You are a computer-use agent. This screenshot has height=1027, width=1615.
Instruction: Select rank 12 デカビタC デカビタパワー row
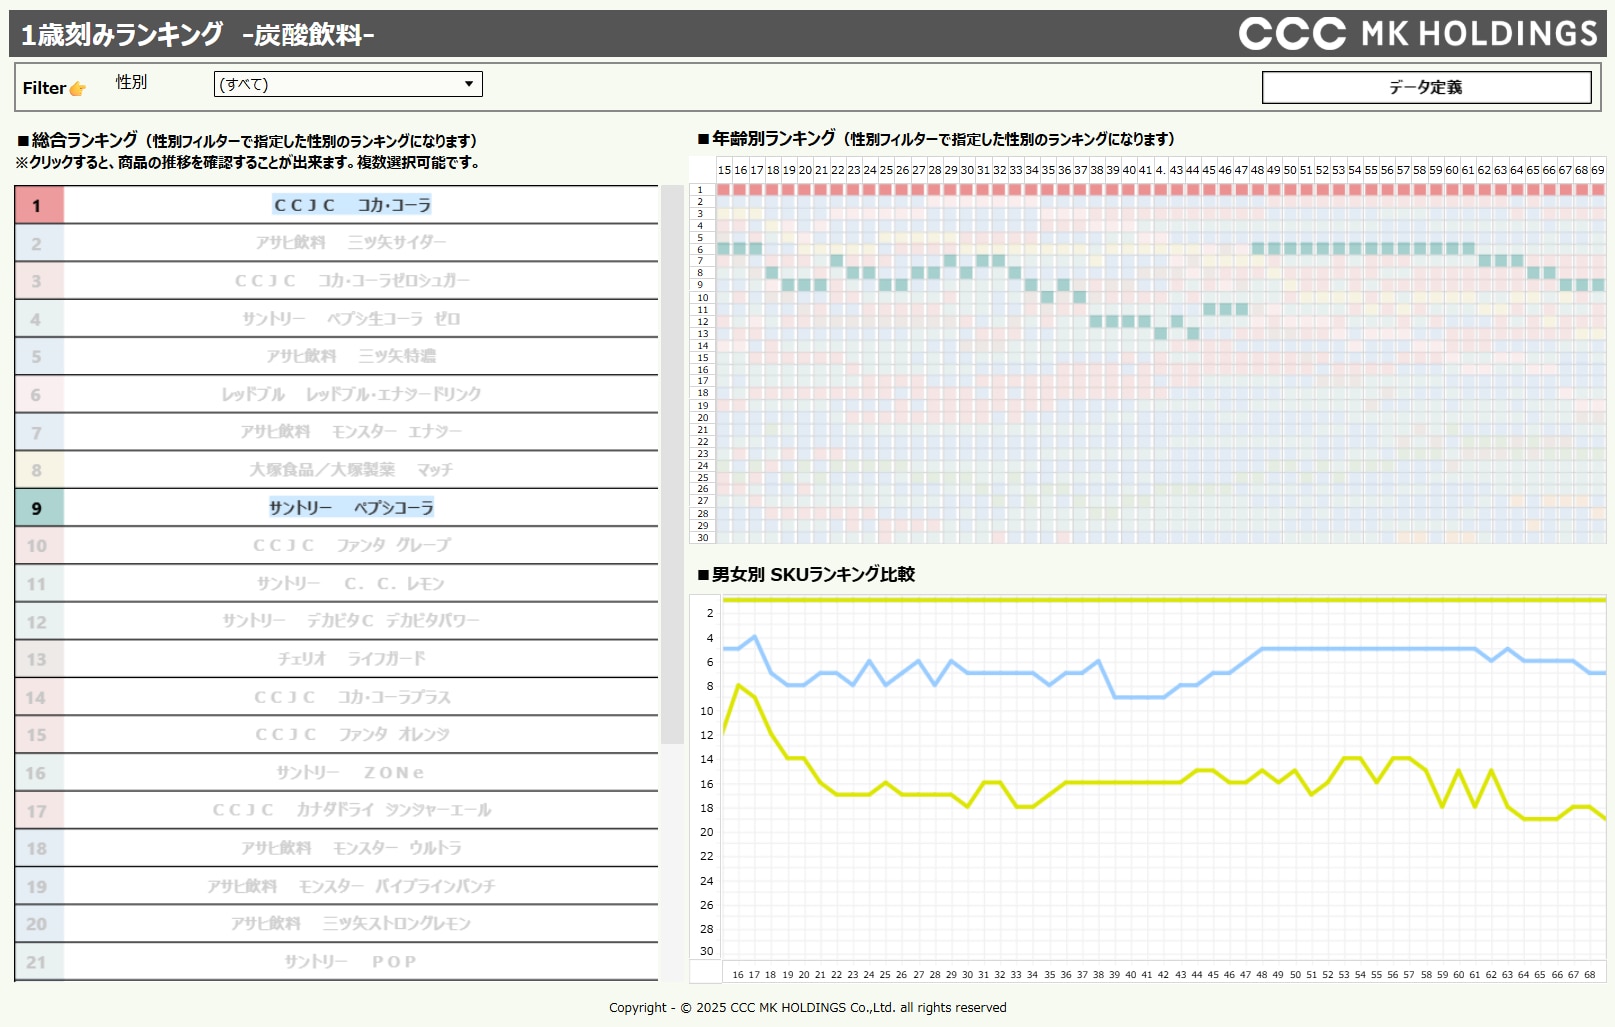click(x=336, y=621)
